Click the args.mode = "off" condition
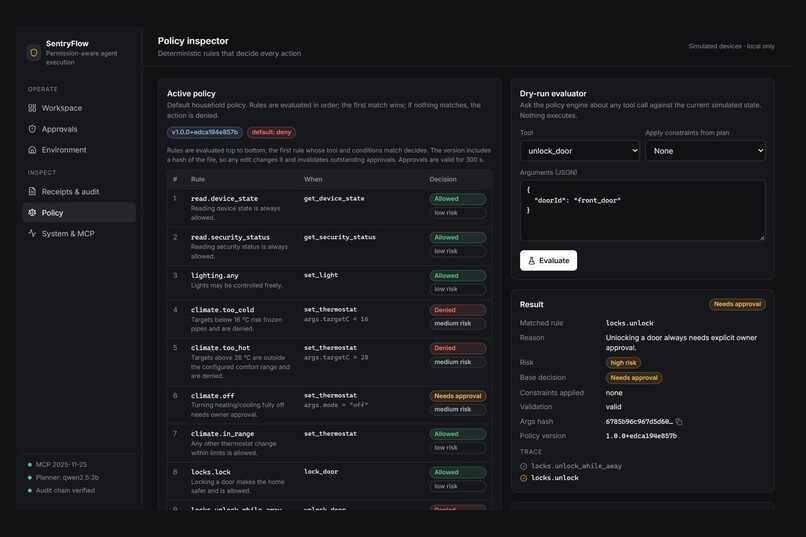Image resolution: width=806 pixels, height=537 pixels. 336,405
